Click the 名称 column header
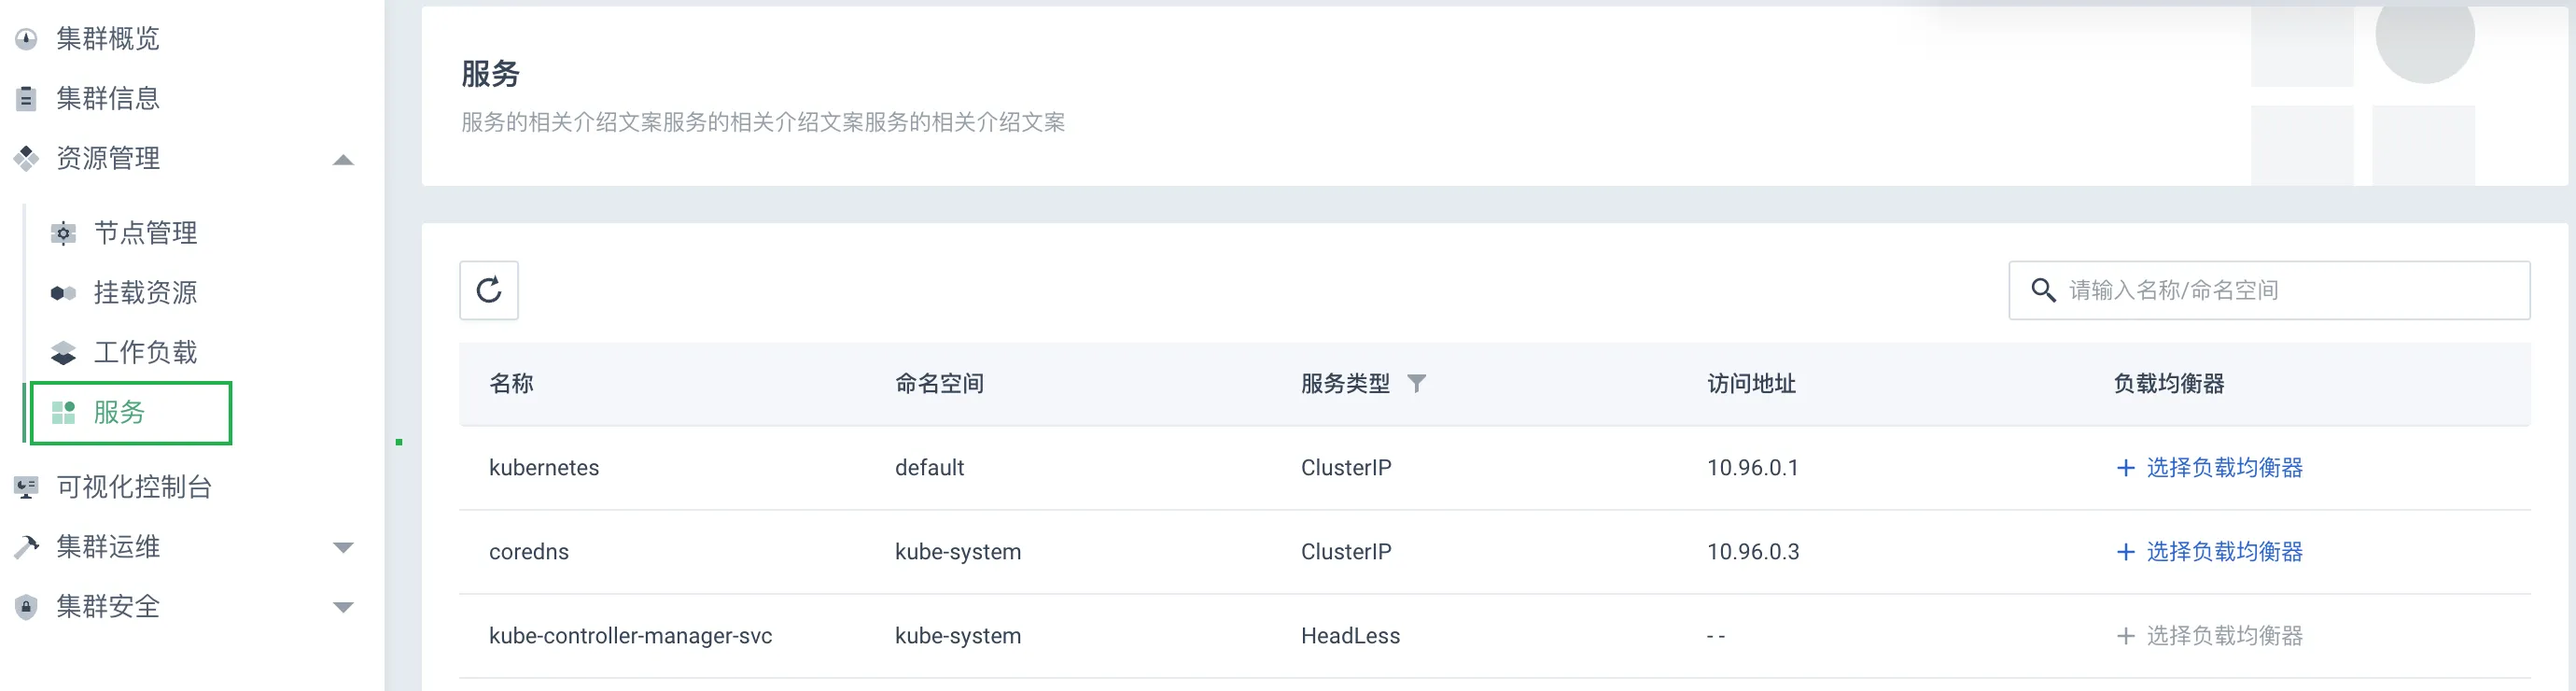The height and width of the screenshot is (691, 2576). (511, 384)
